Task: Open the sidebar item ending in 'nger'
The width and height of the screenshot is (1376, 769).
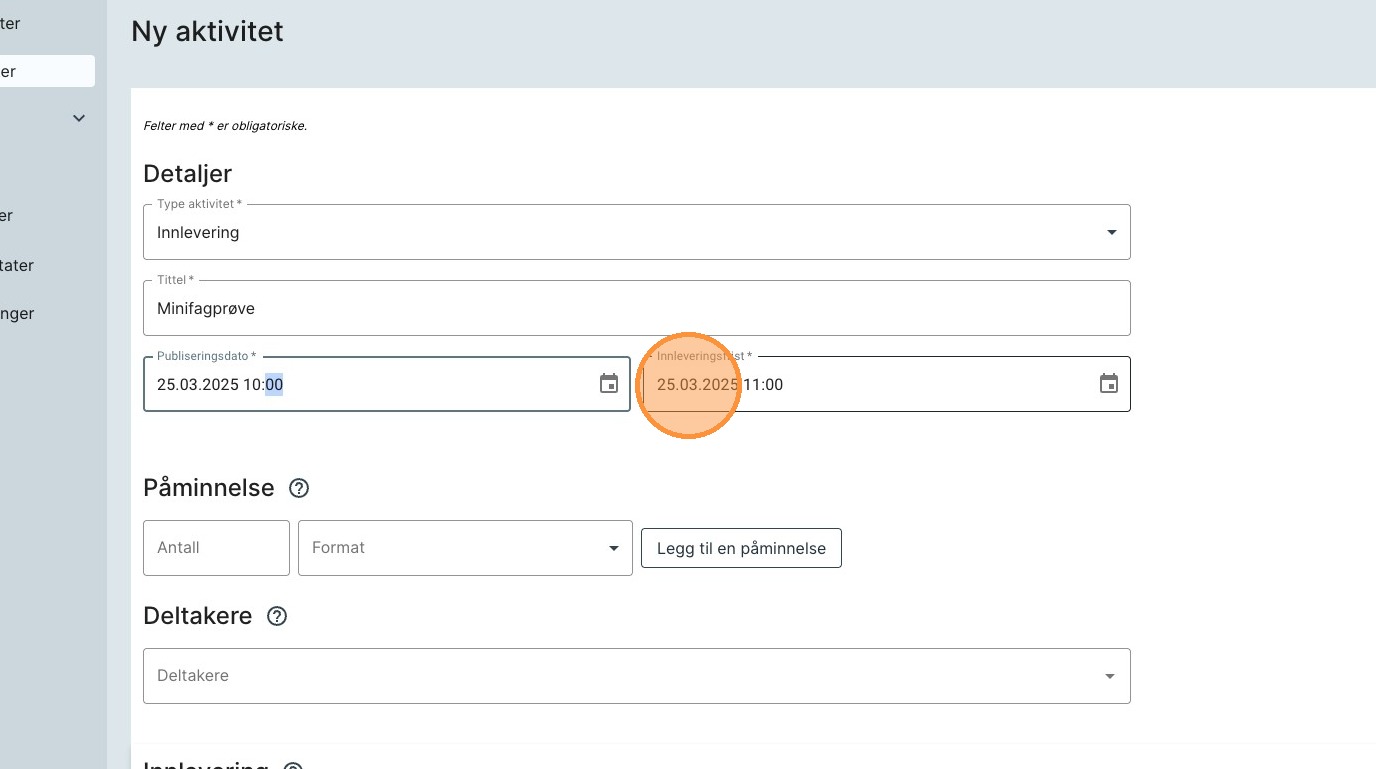Action: (17, 313)
